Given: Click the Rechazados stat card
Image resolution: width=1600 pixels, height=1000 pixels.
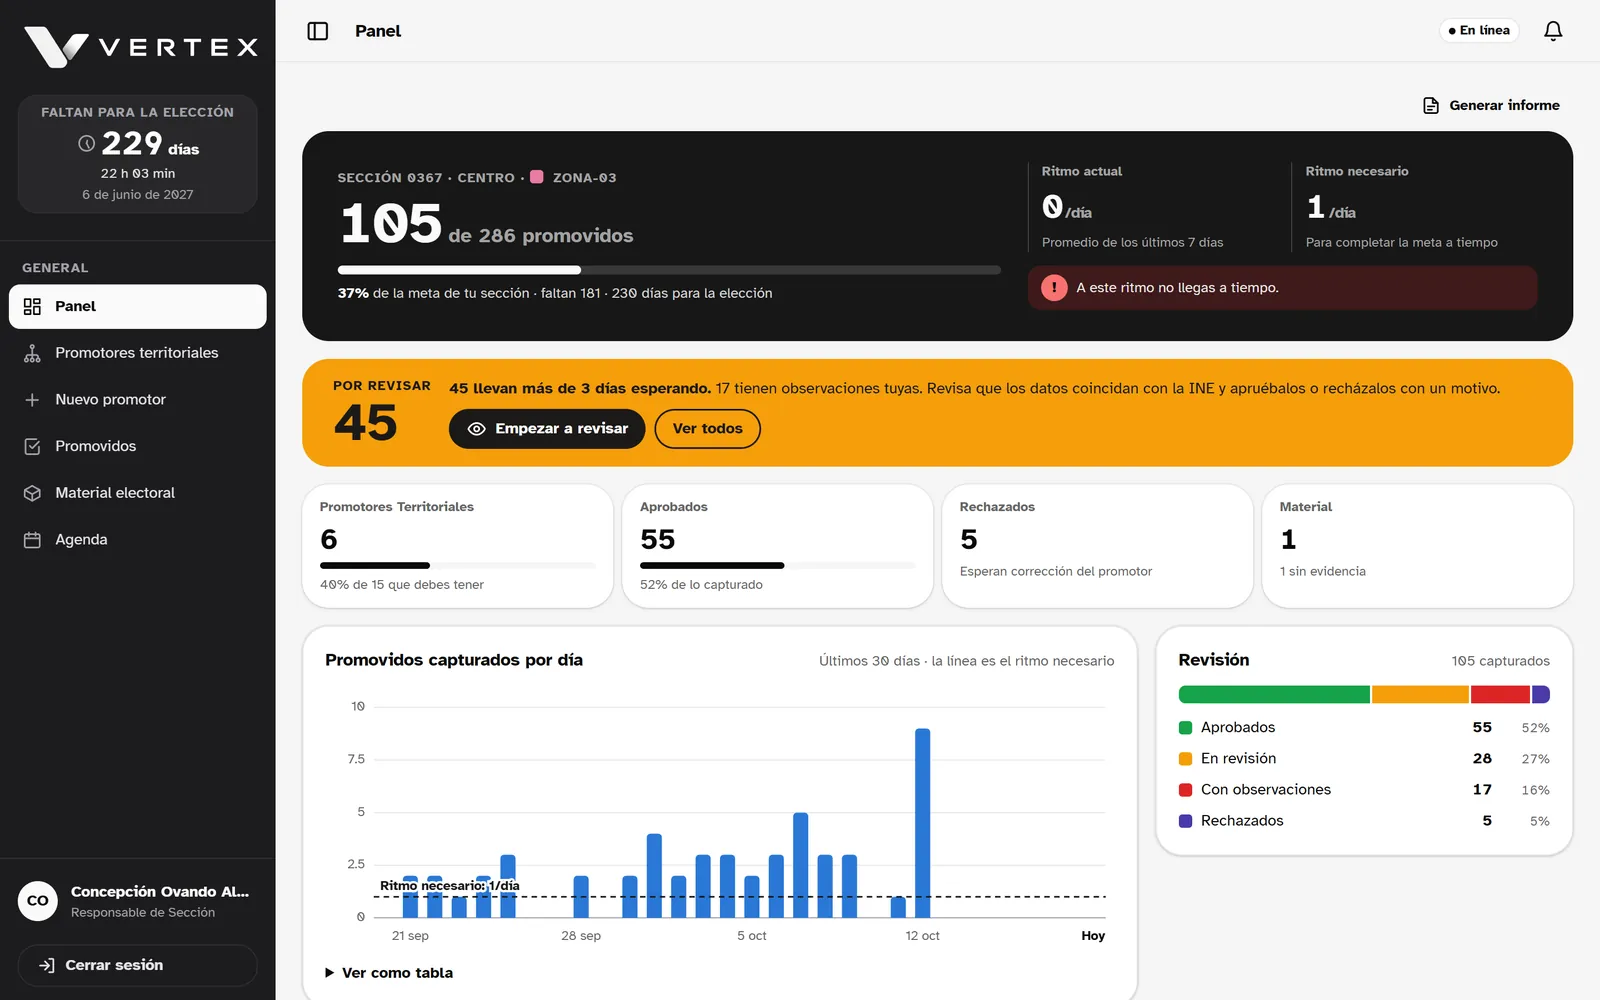Looking at the screenshot, I should point(1098,546).
